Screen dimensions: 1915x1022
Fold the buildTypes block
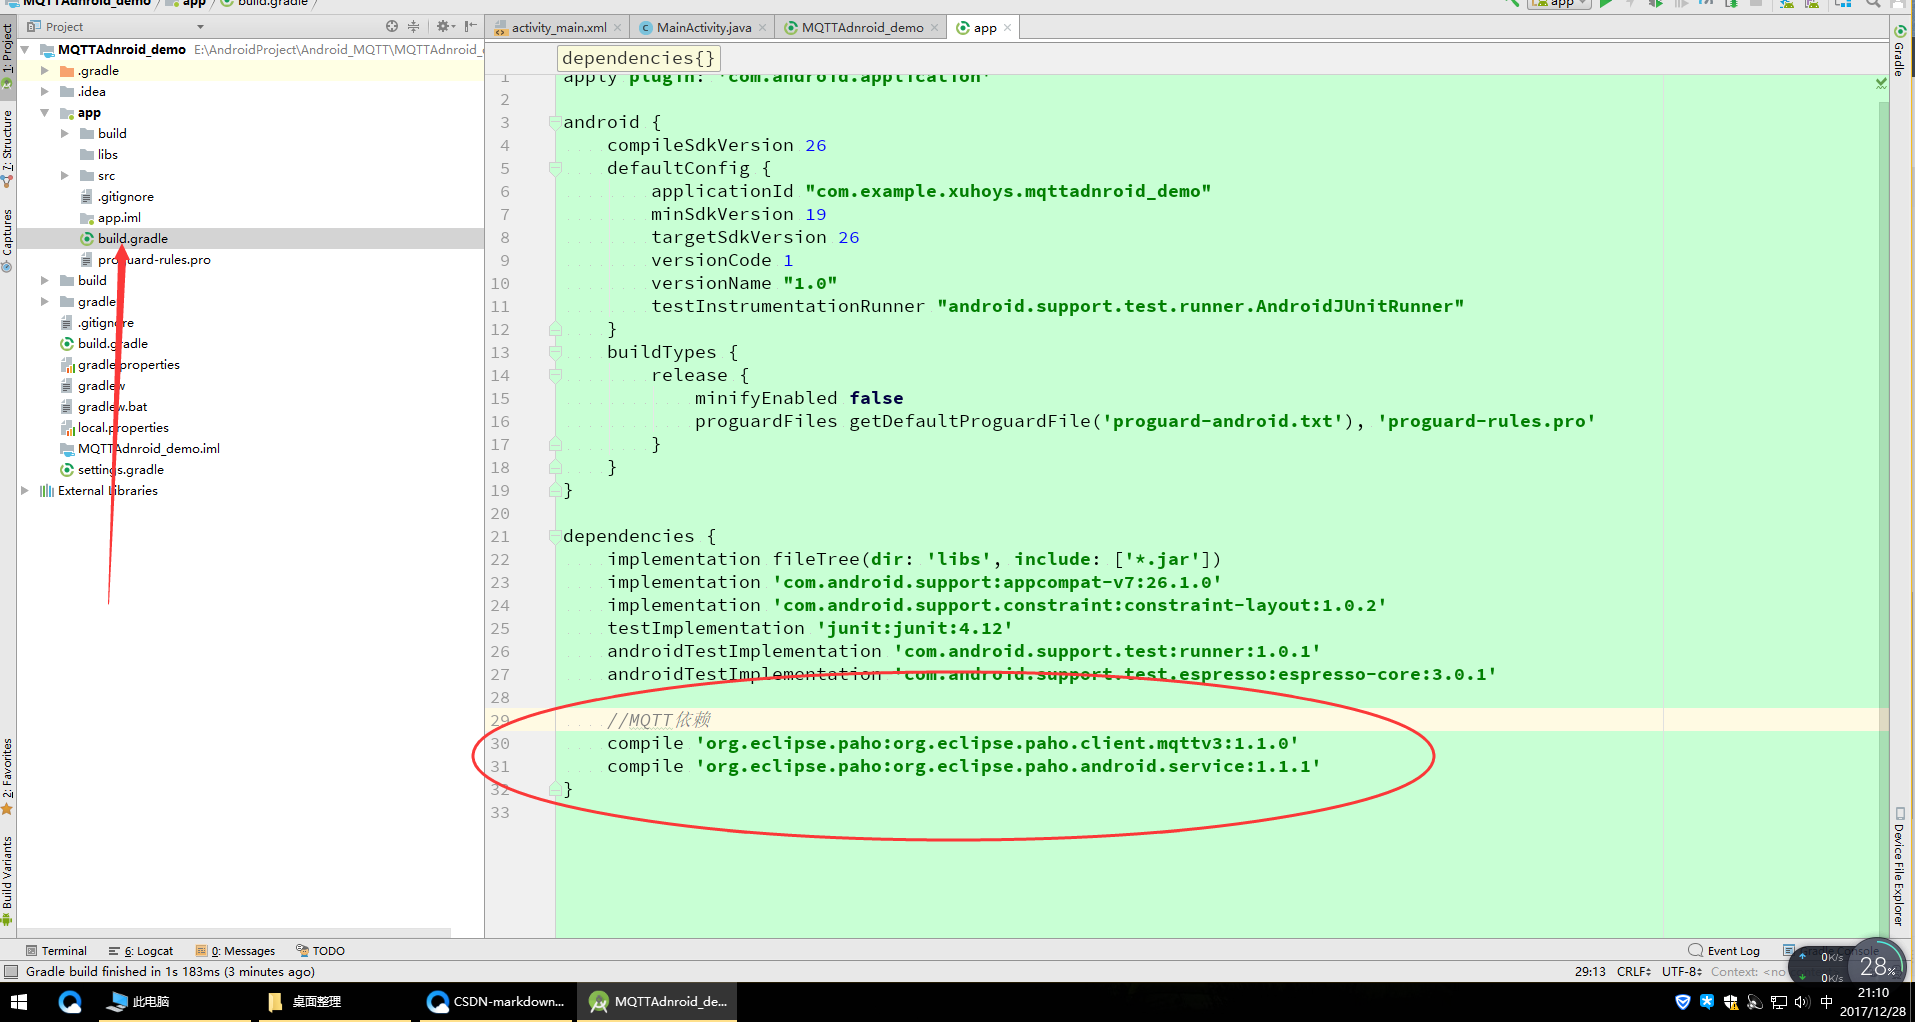tap(555, 352)
